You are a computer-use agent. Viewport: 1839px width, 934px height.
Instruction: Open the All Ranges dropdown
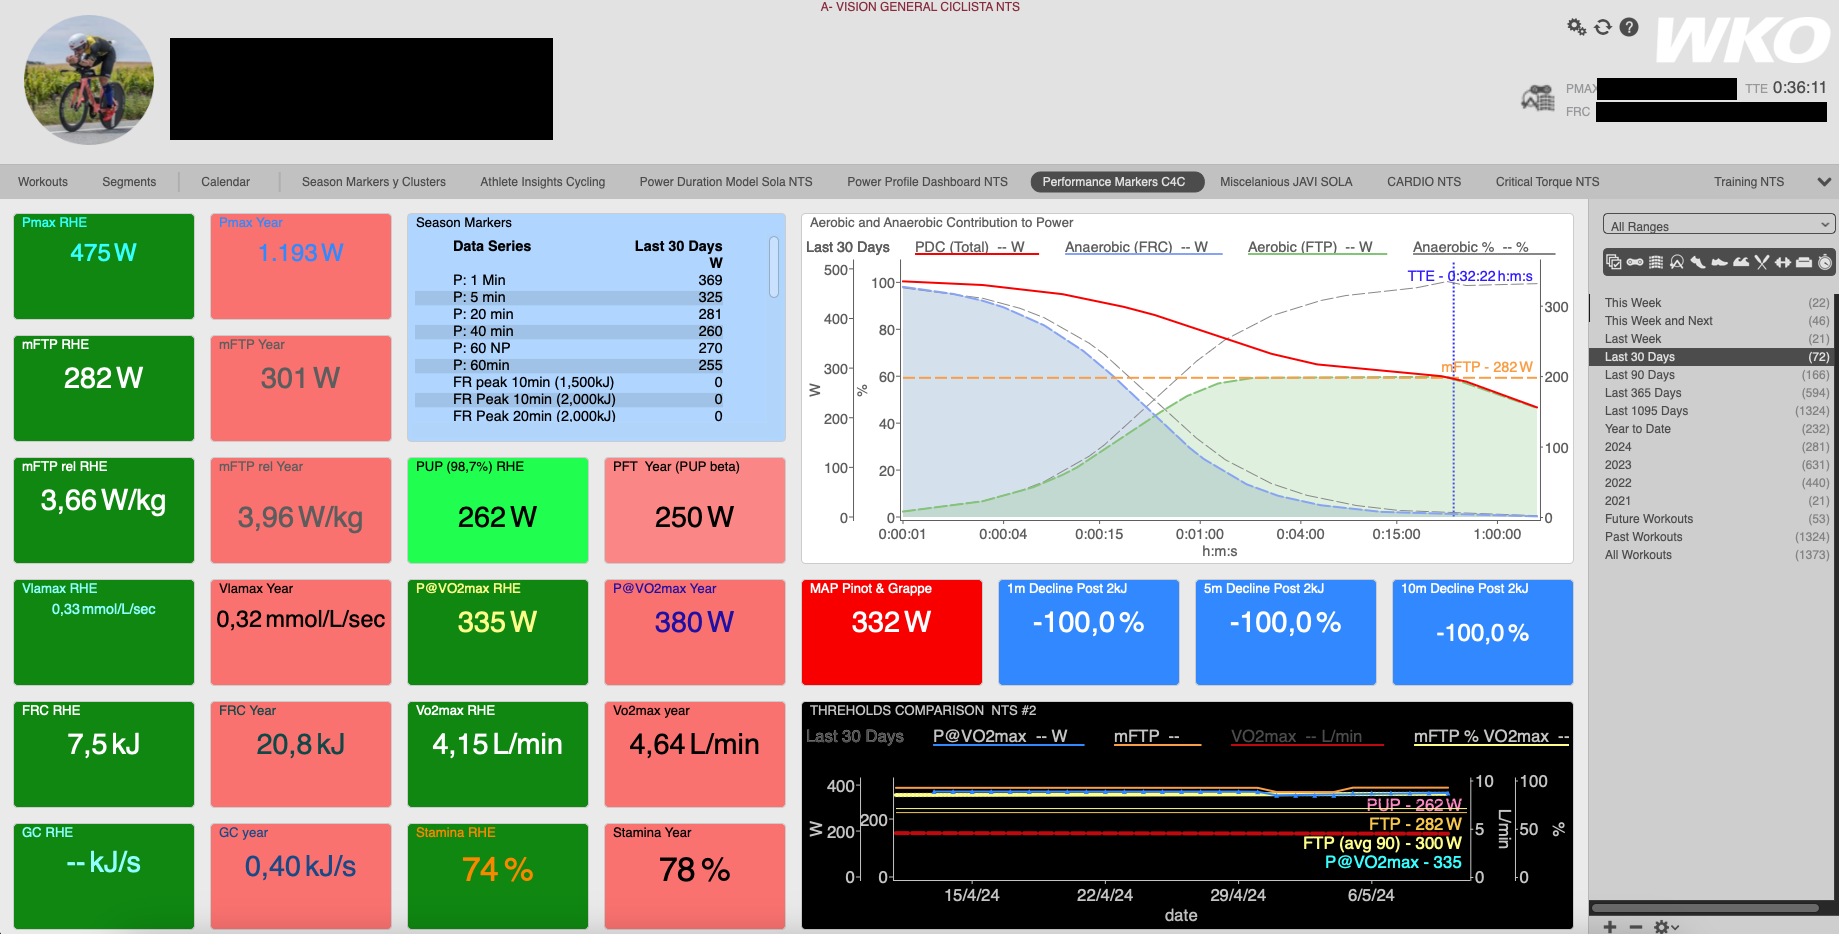click(1719, 225)
